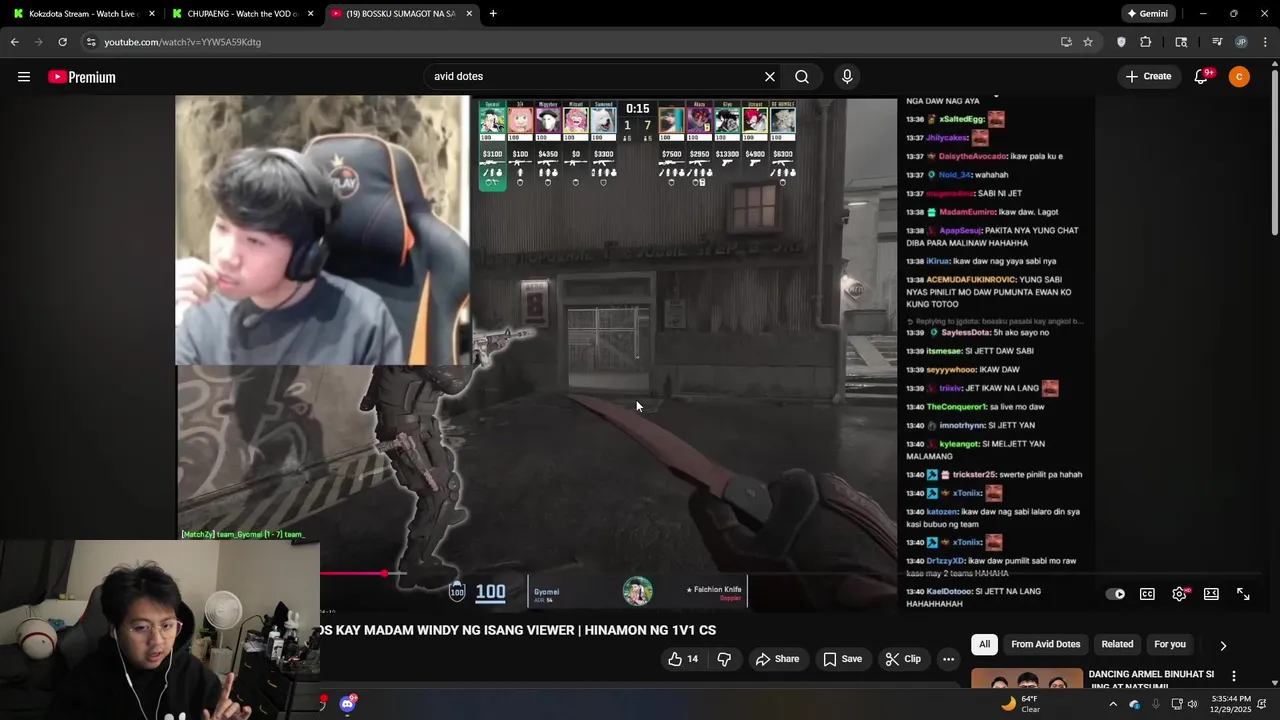Open the YouTube guide hamburger menu
The height and width of the screenshot is (720, 1280).
[x=24, y=77]
